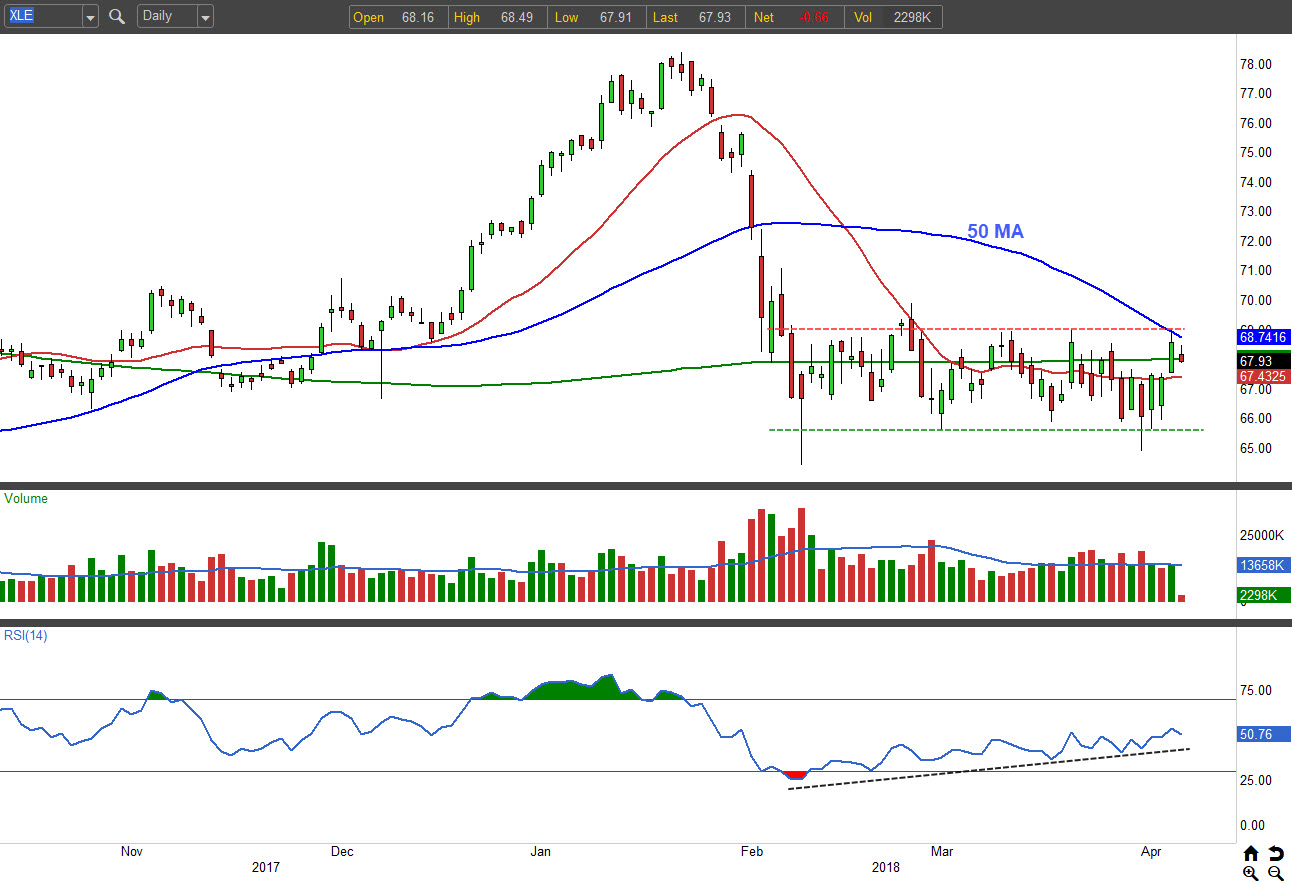Image resolution: width=1292 pixels, height=883 pixels.
Task: Click the symbol search magnifier icon
Action: pos(117,16)
